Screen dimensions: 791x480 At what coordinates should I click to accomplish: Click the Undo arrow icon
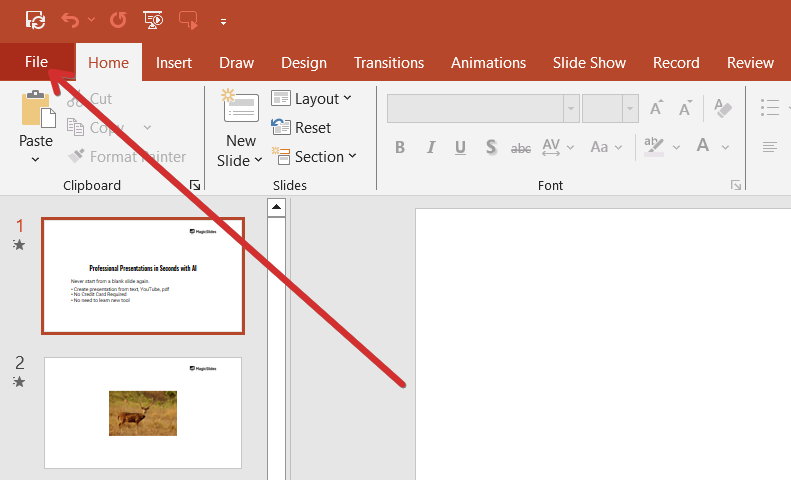69,19
